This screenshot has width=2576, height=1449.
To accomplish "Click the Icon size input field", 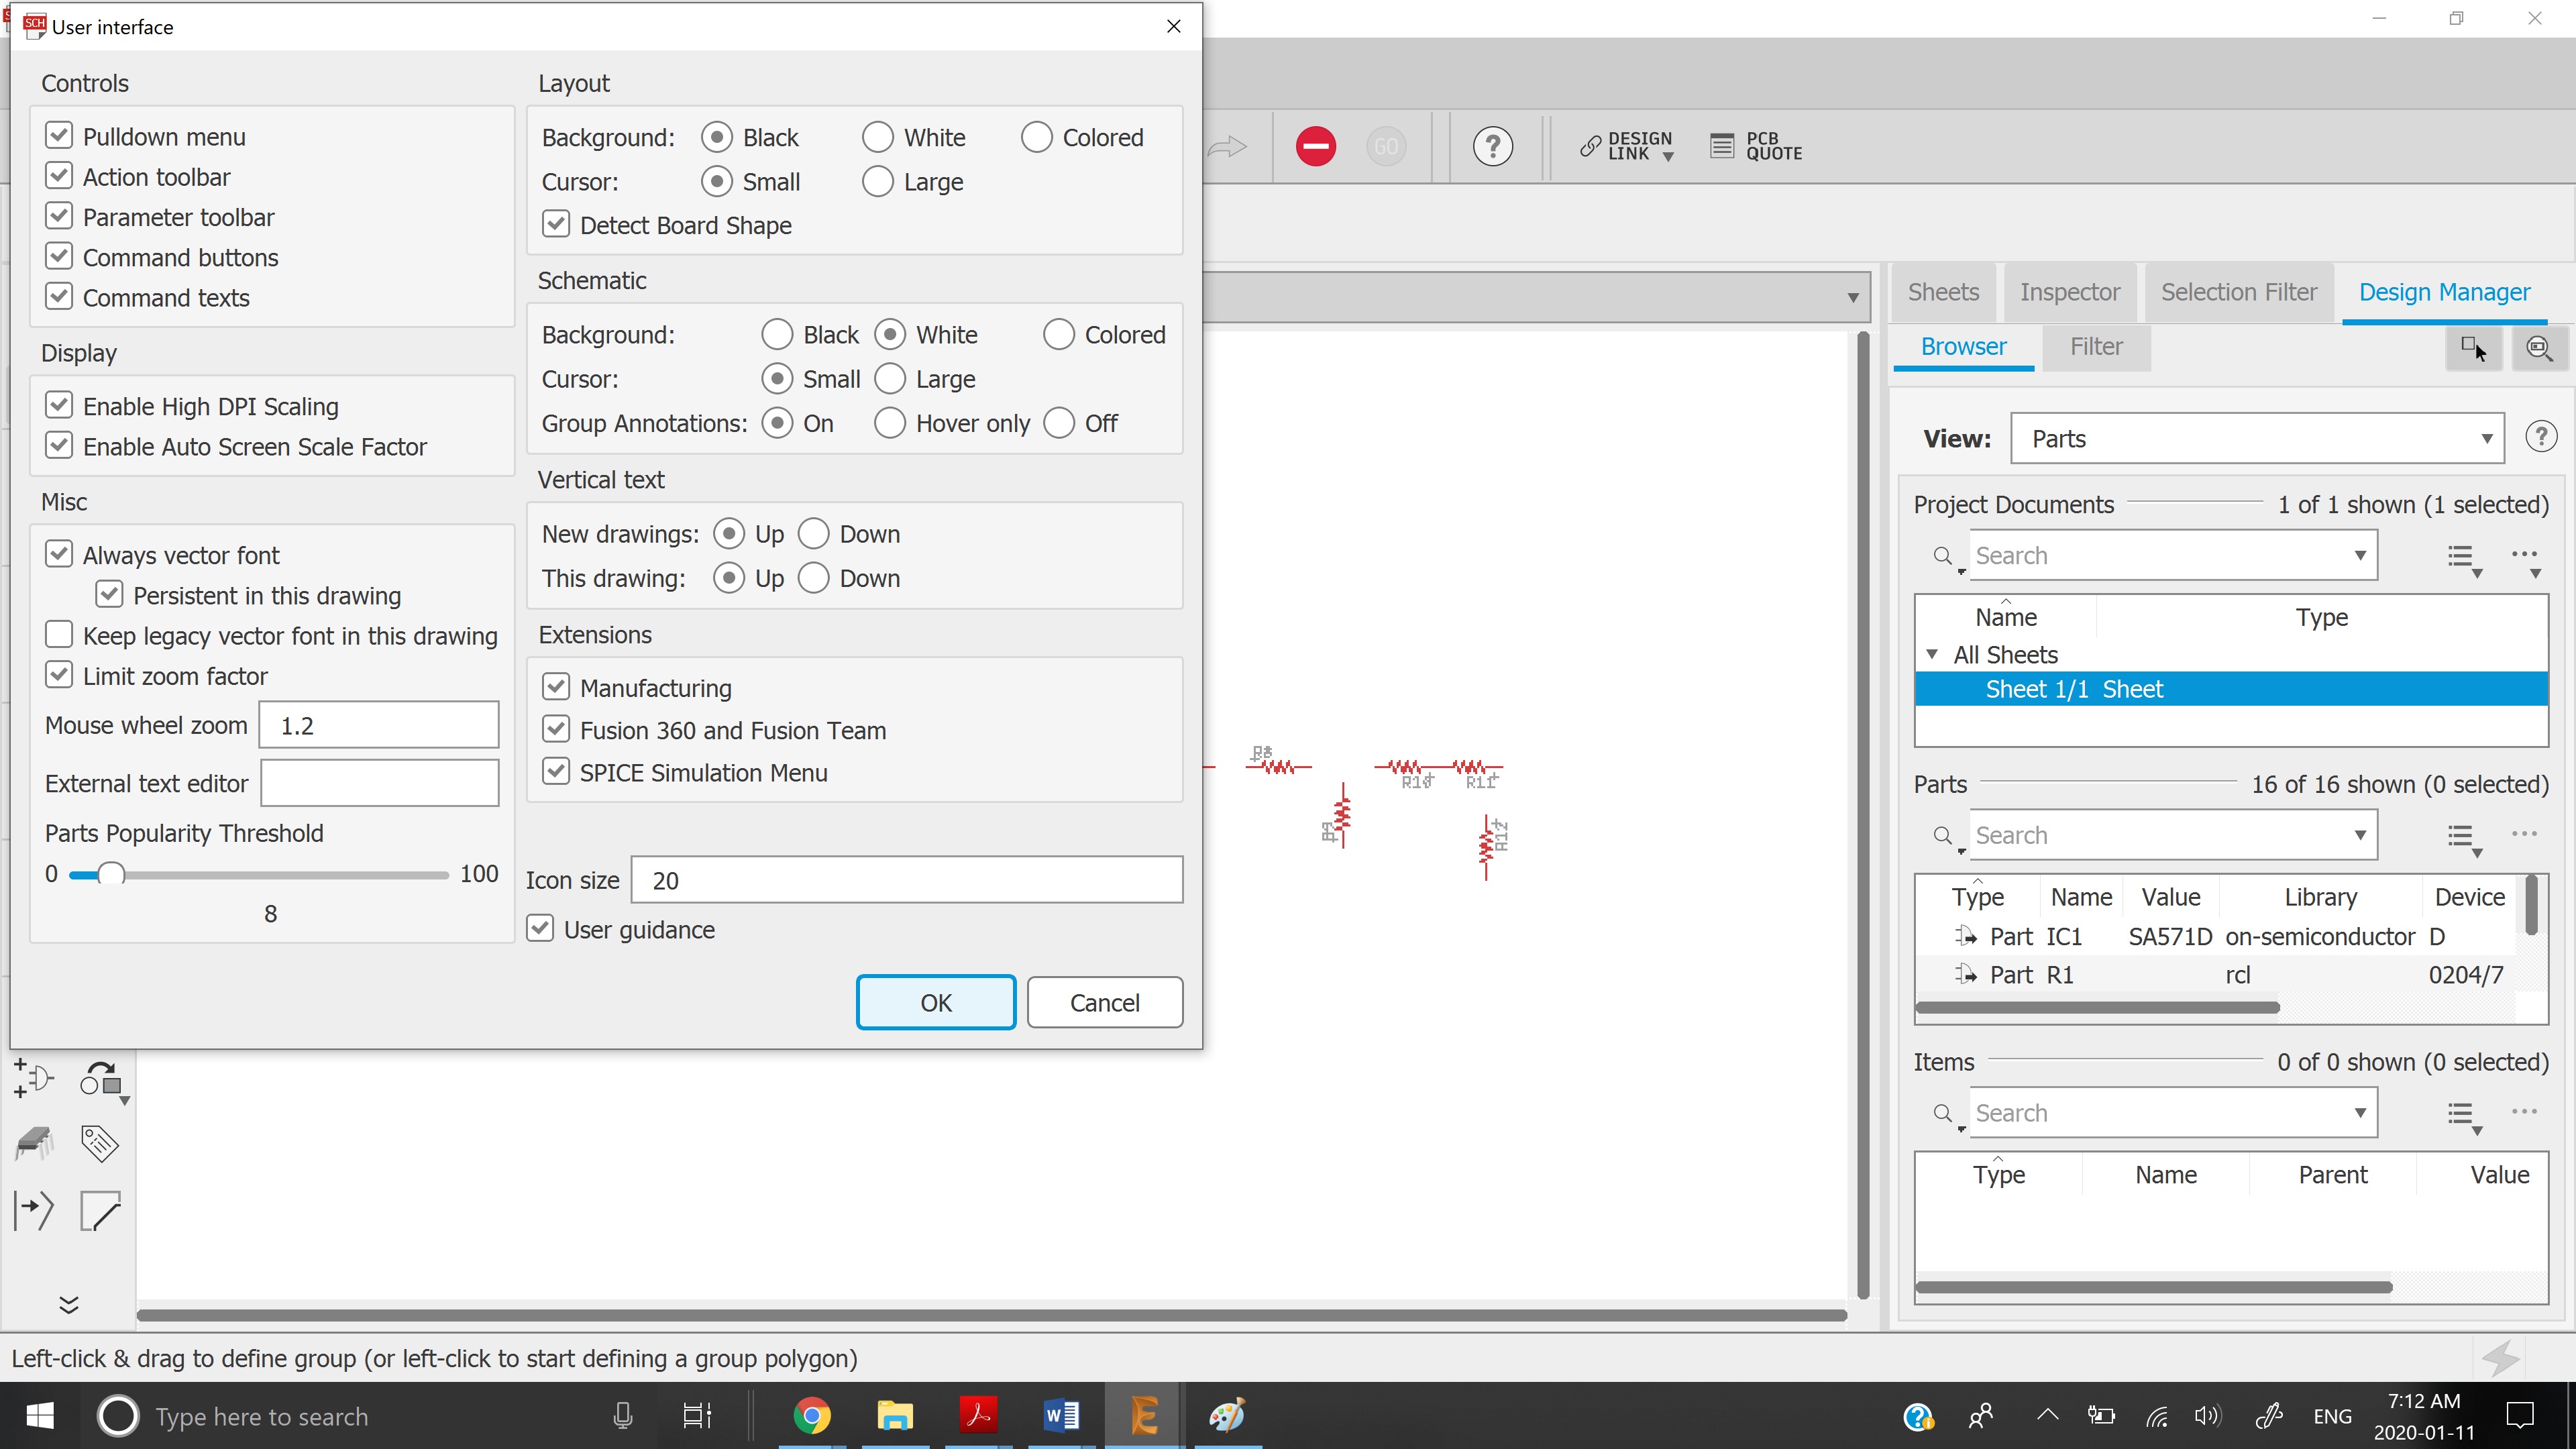I will point(906,880).
